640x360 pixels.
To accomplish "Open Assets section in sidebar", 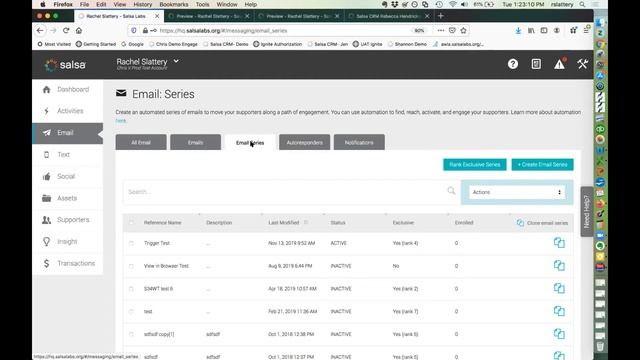I will (68, 198).
